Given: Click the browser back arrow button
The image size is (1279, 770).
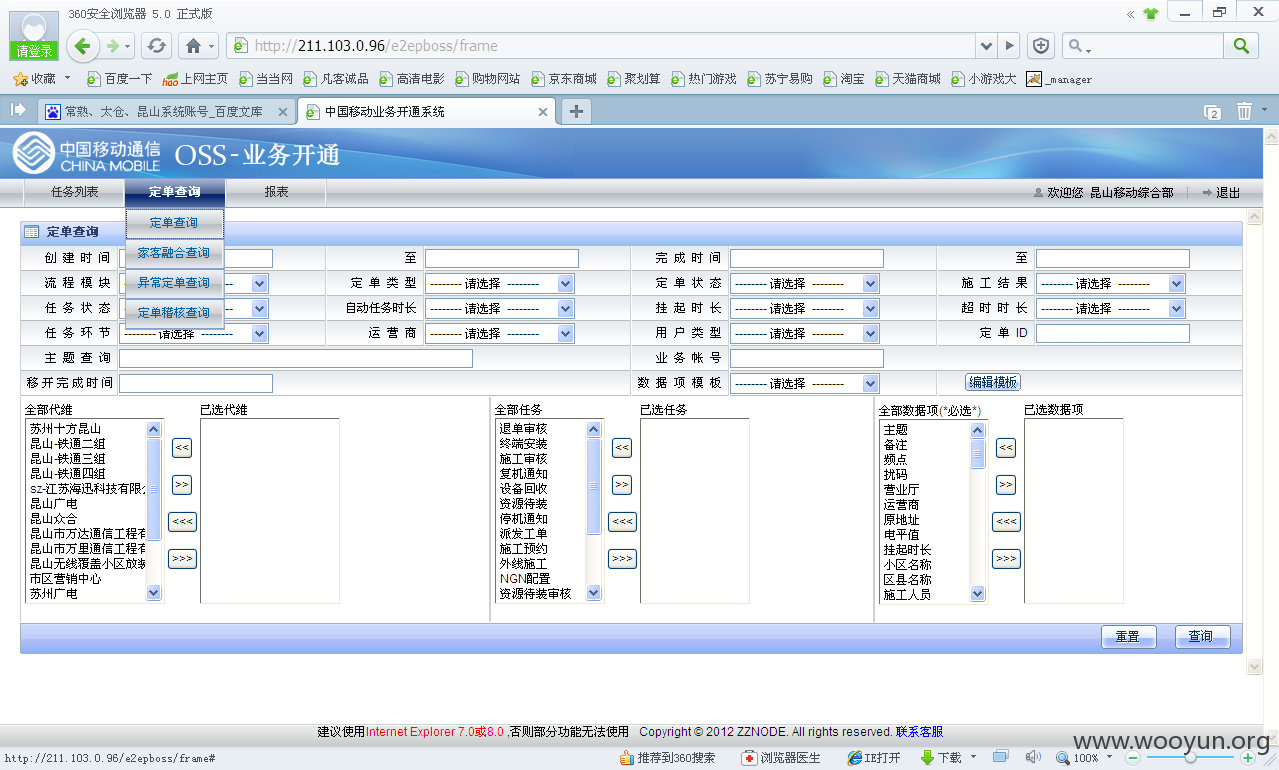Looking at the screenshot, I should pos(83,45).
